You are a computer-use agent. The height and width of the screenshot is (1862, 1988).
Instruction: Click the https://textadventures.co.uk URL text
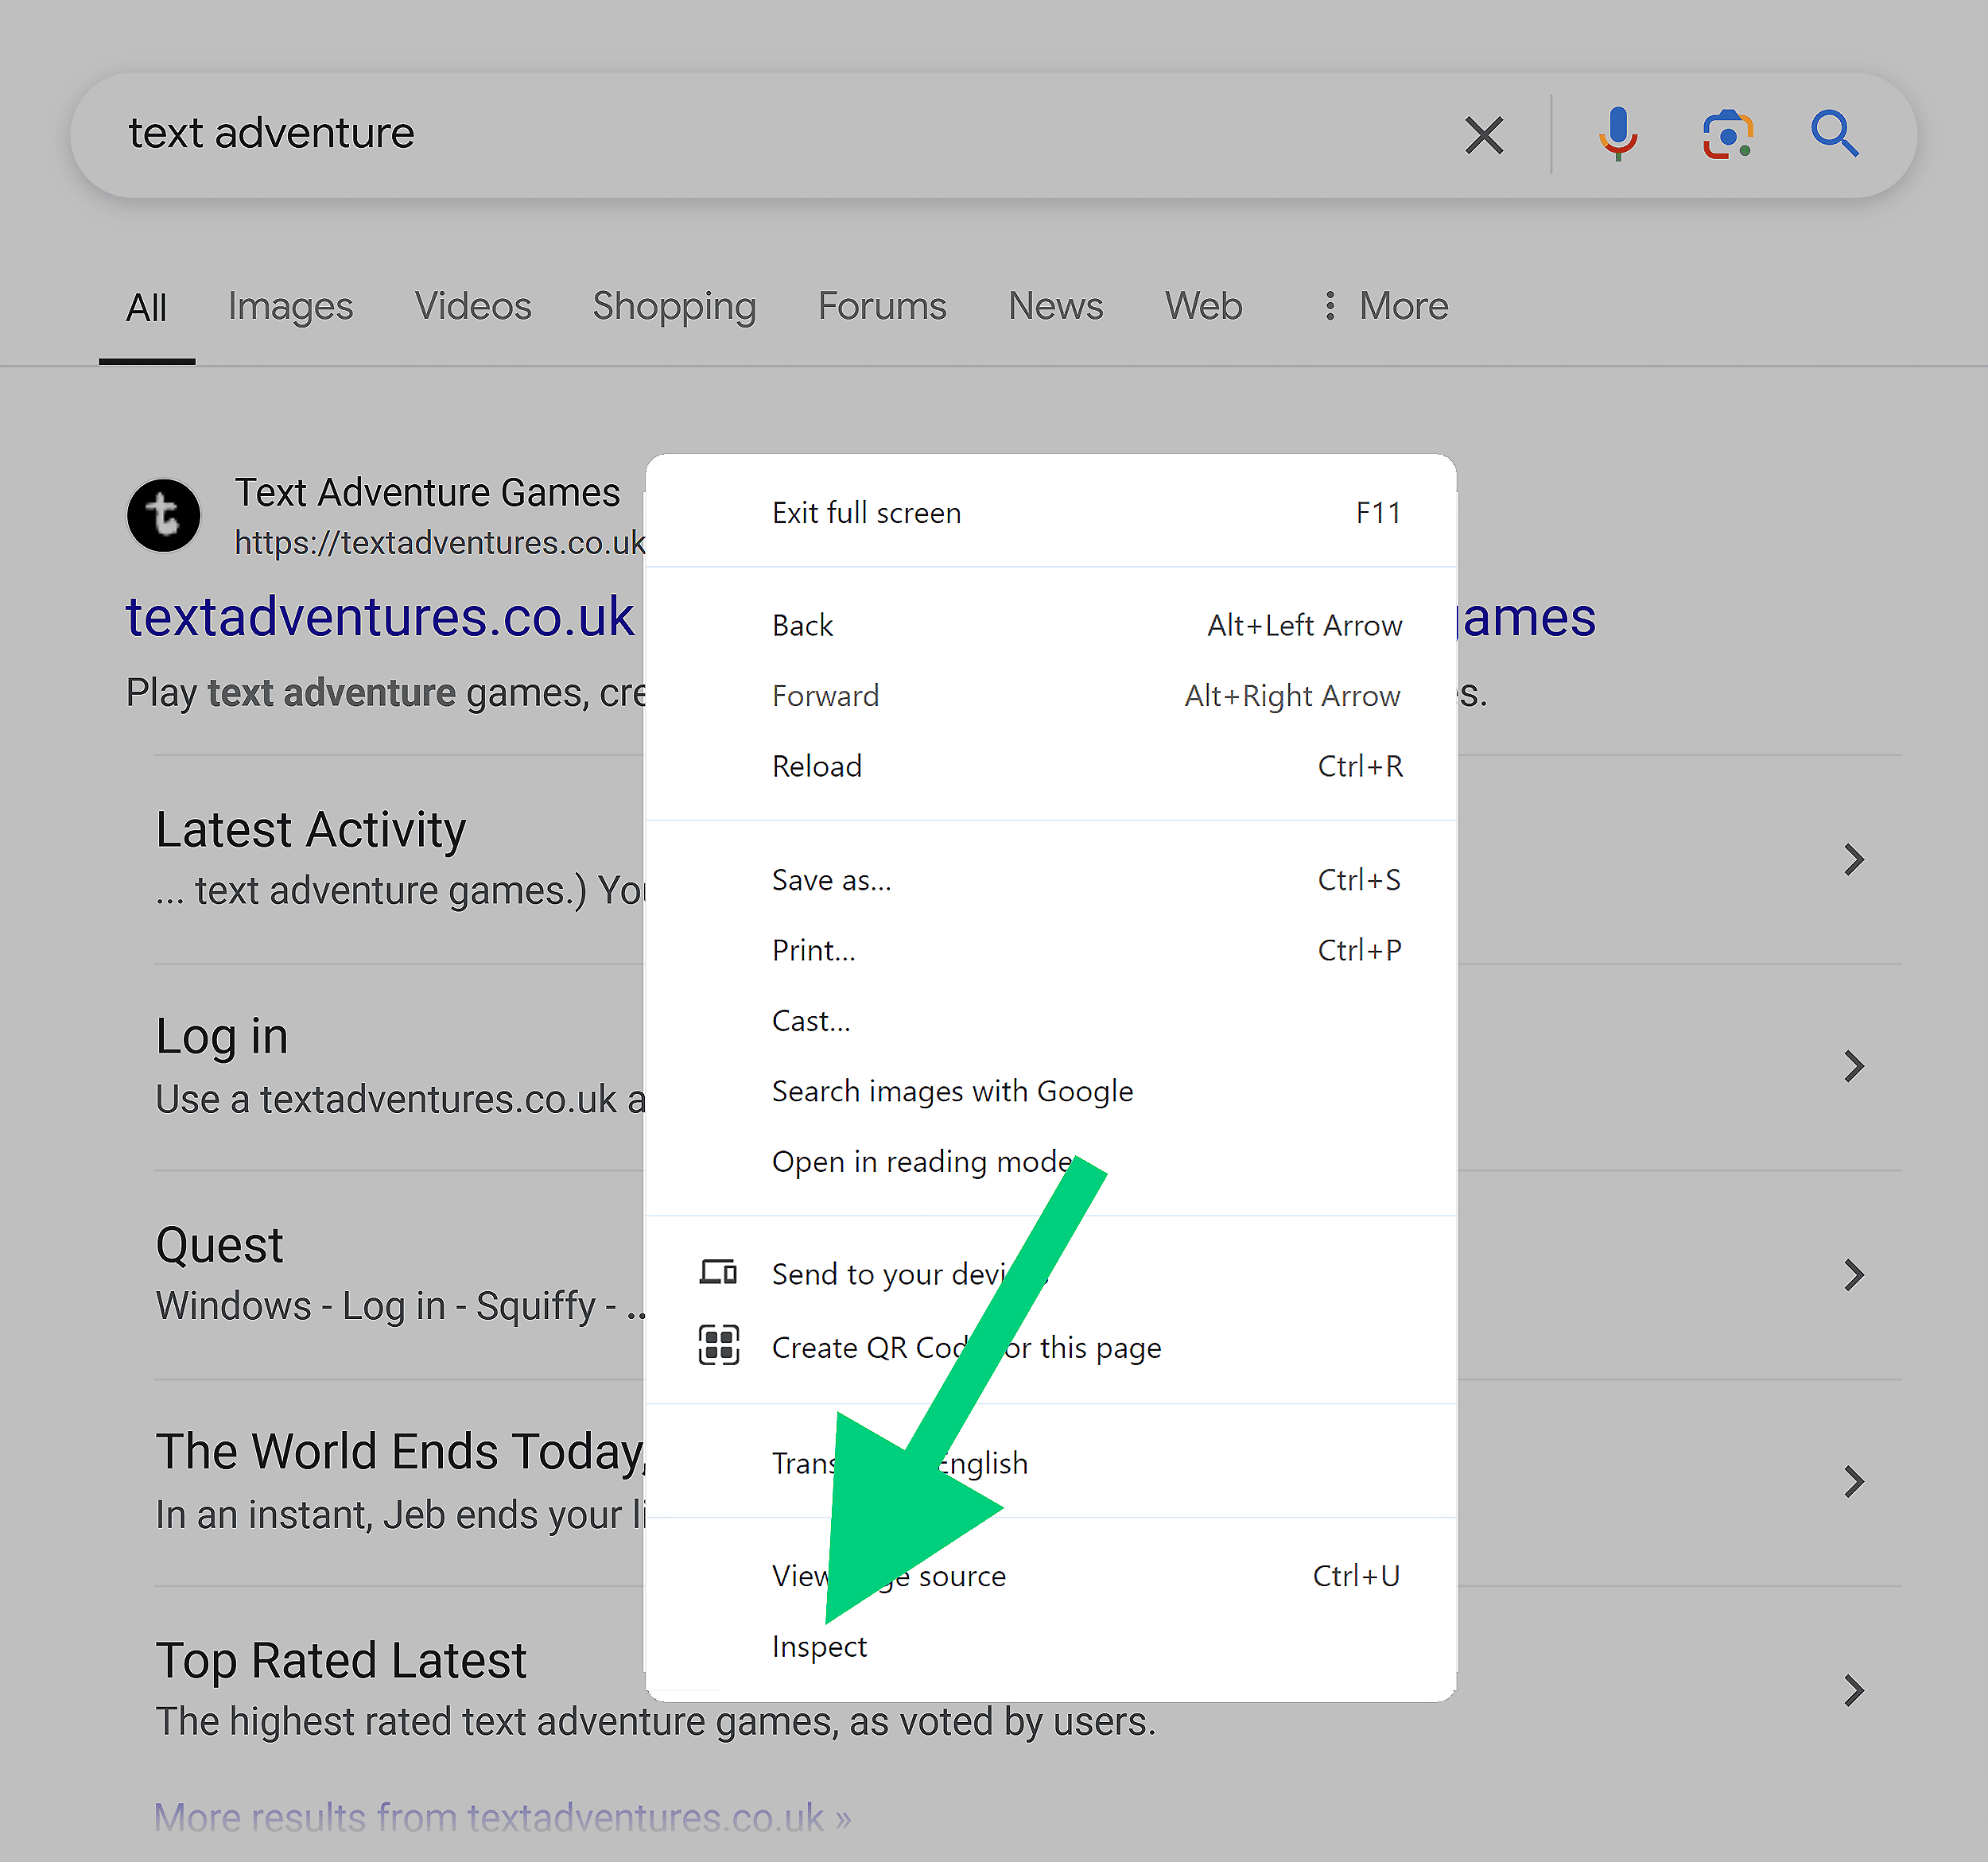click(440, 543)
